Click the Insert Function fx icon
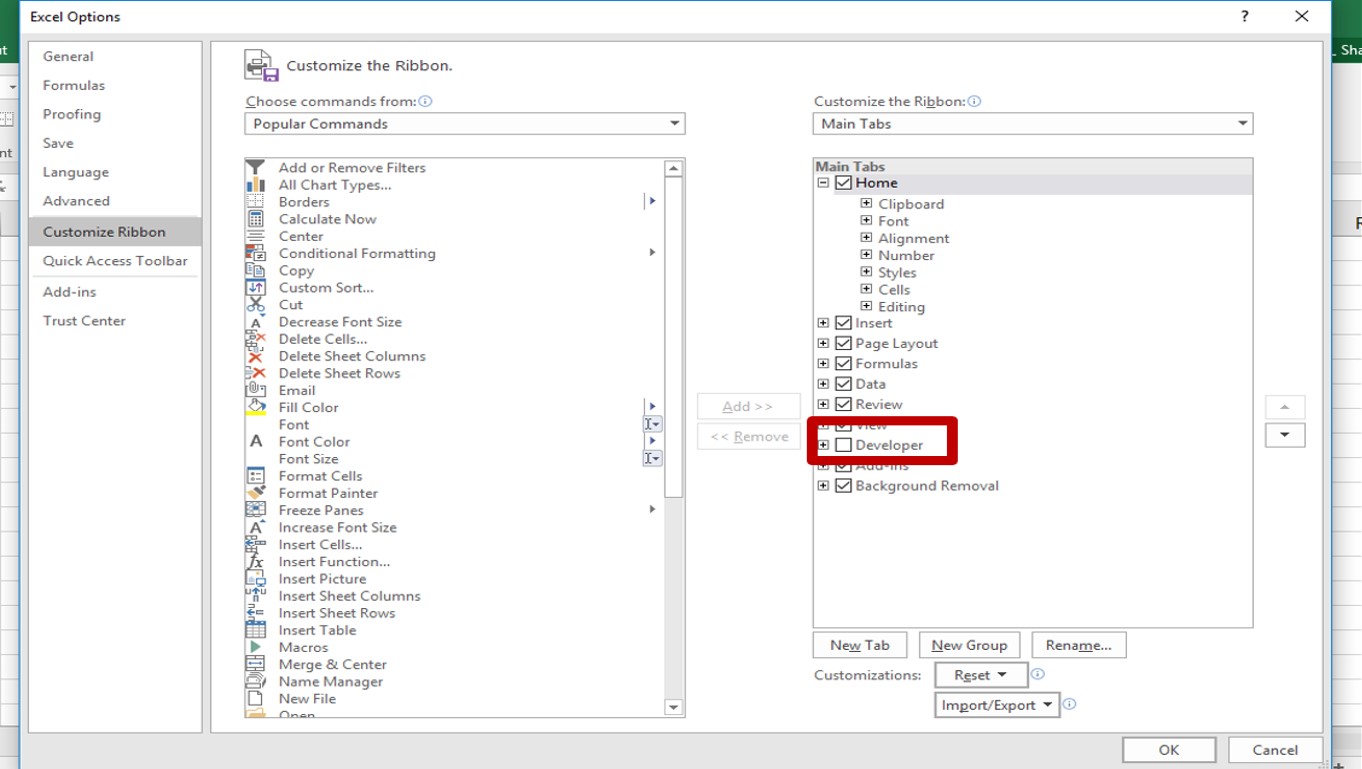 coord(256,561)
